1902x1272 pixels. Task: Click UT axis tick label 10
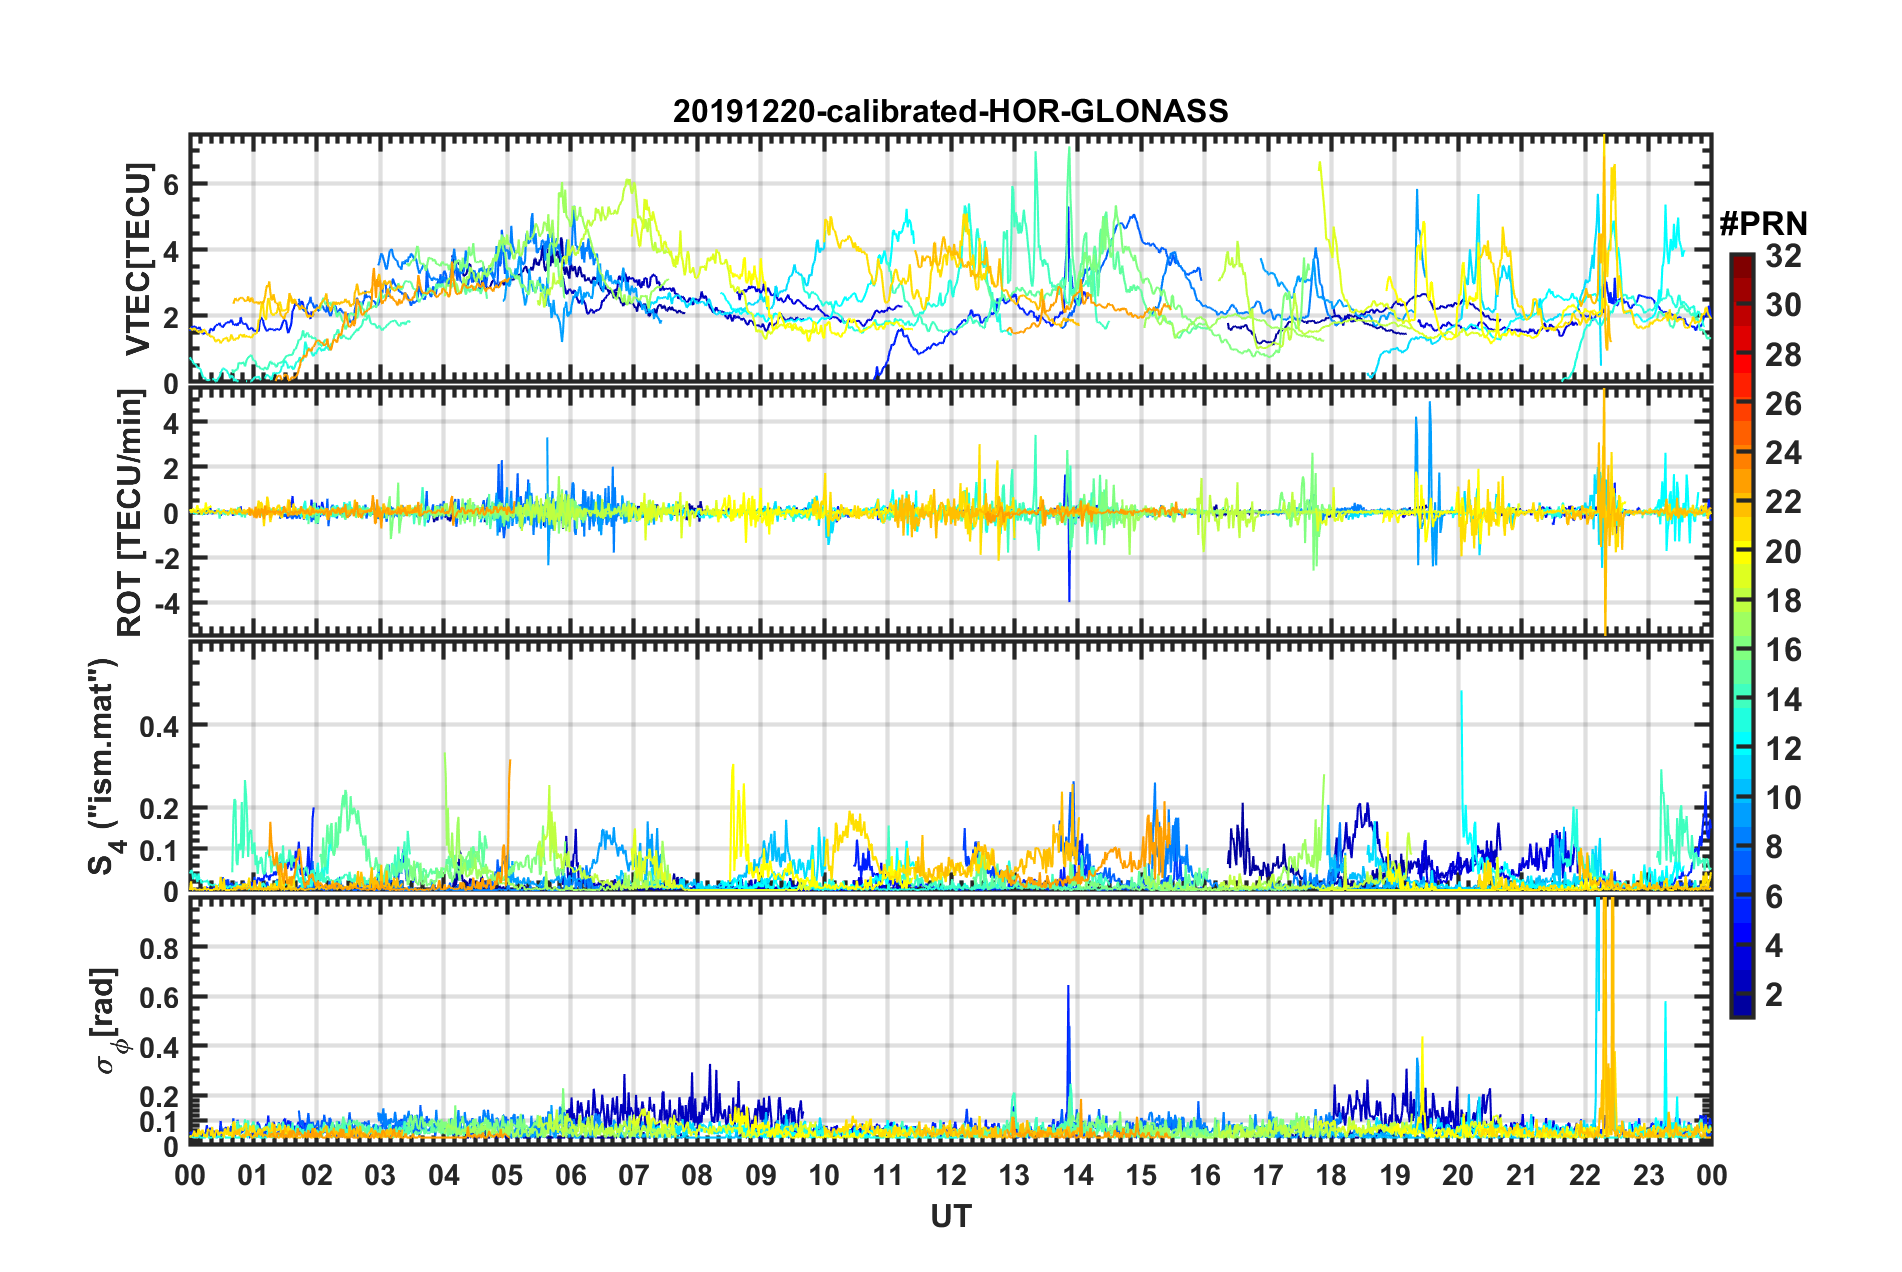(x=824, y=1174)
